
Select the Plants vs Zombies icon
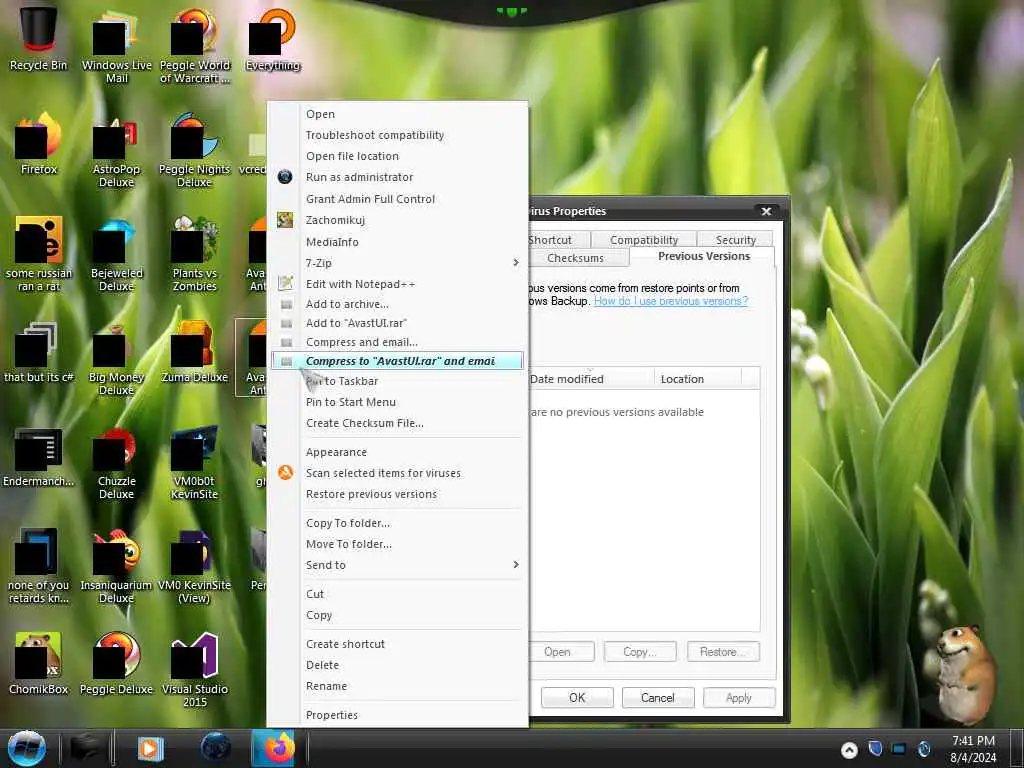point(195,253)
